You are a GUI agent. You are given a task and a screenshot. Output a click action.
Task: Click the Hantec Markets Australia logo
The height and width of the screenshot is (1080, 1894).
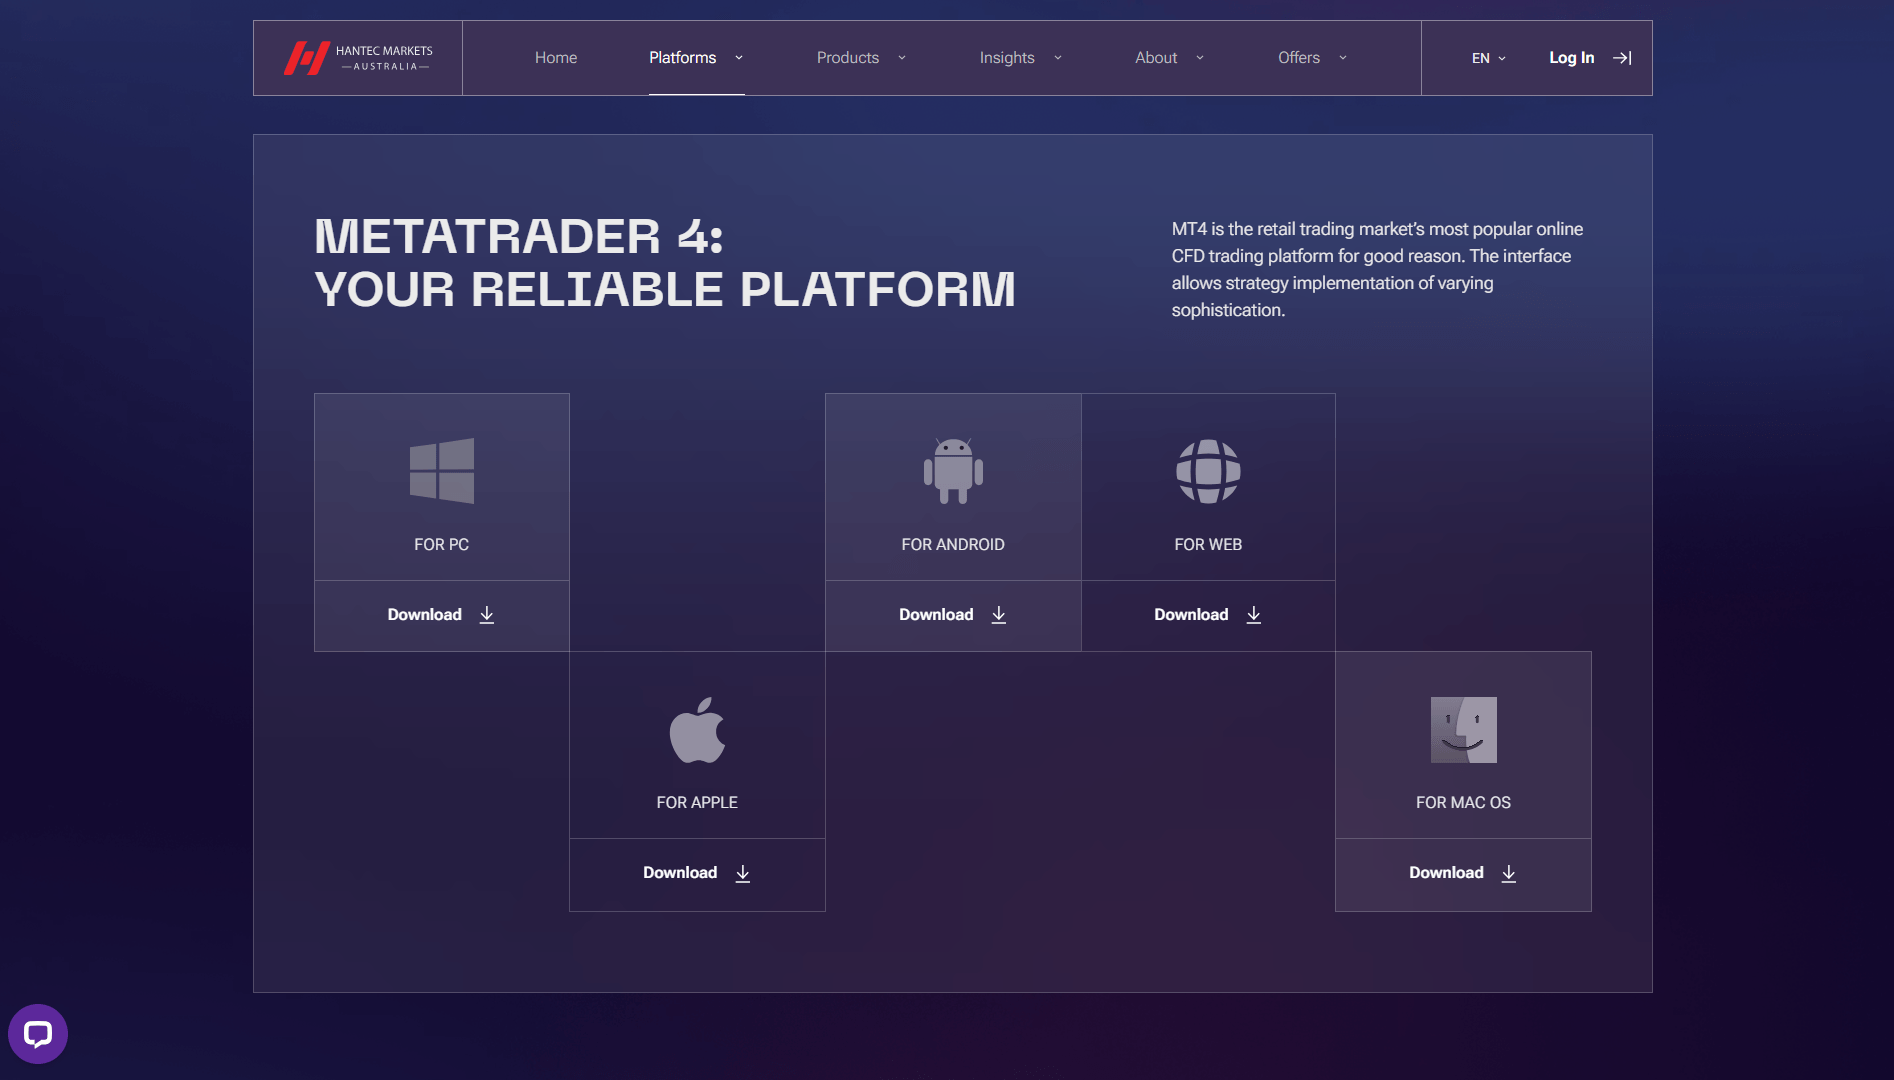point(358,58)
